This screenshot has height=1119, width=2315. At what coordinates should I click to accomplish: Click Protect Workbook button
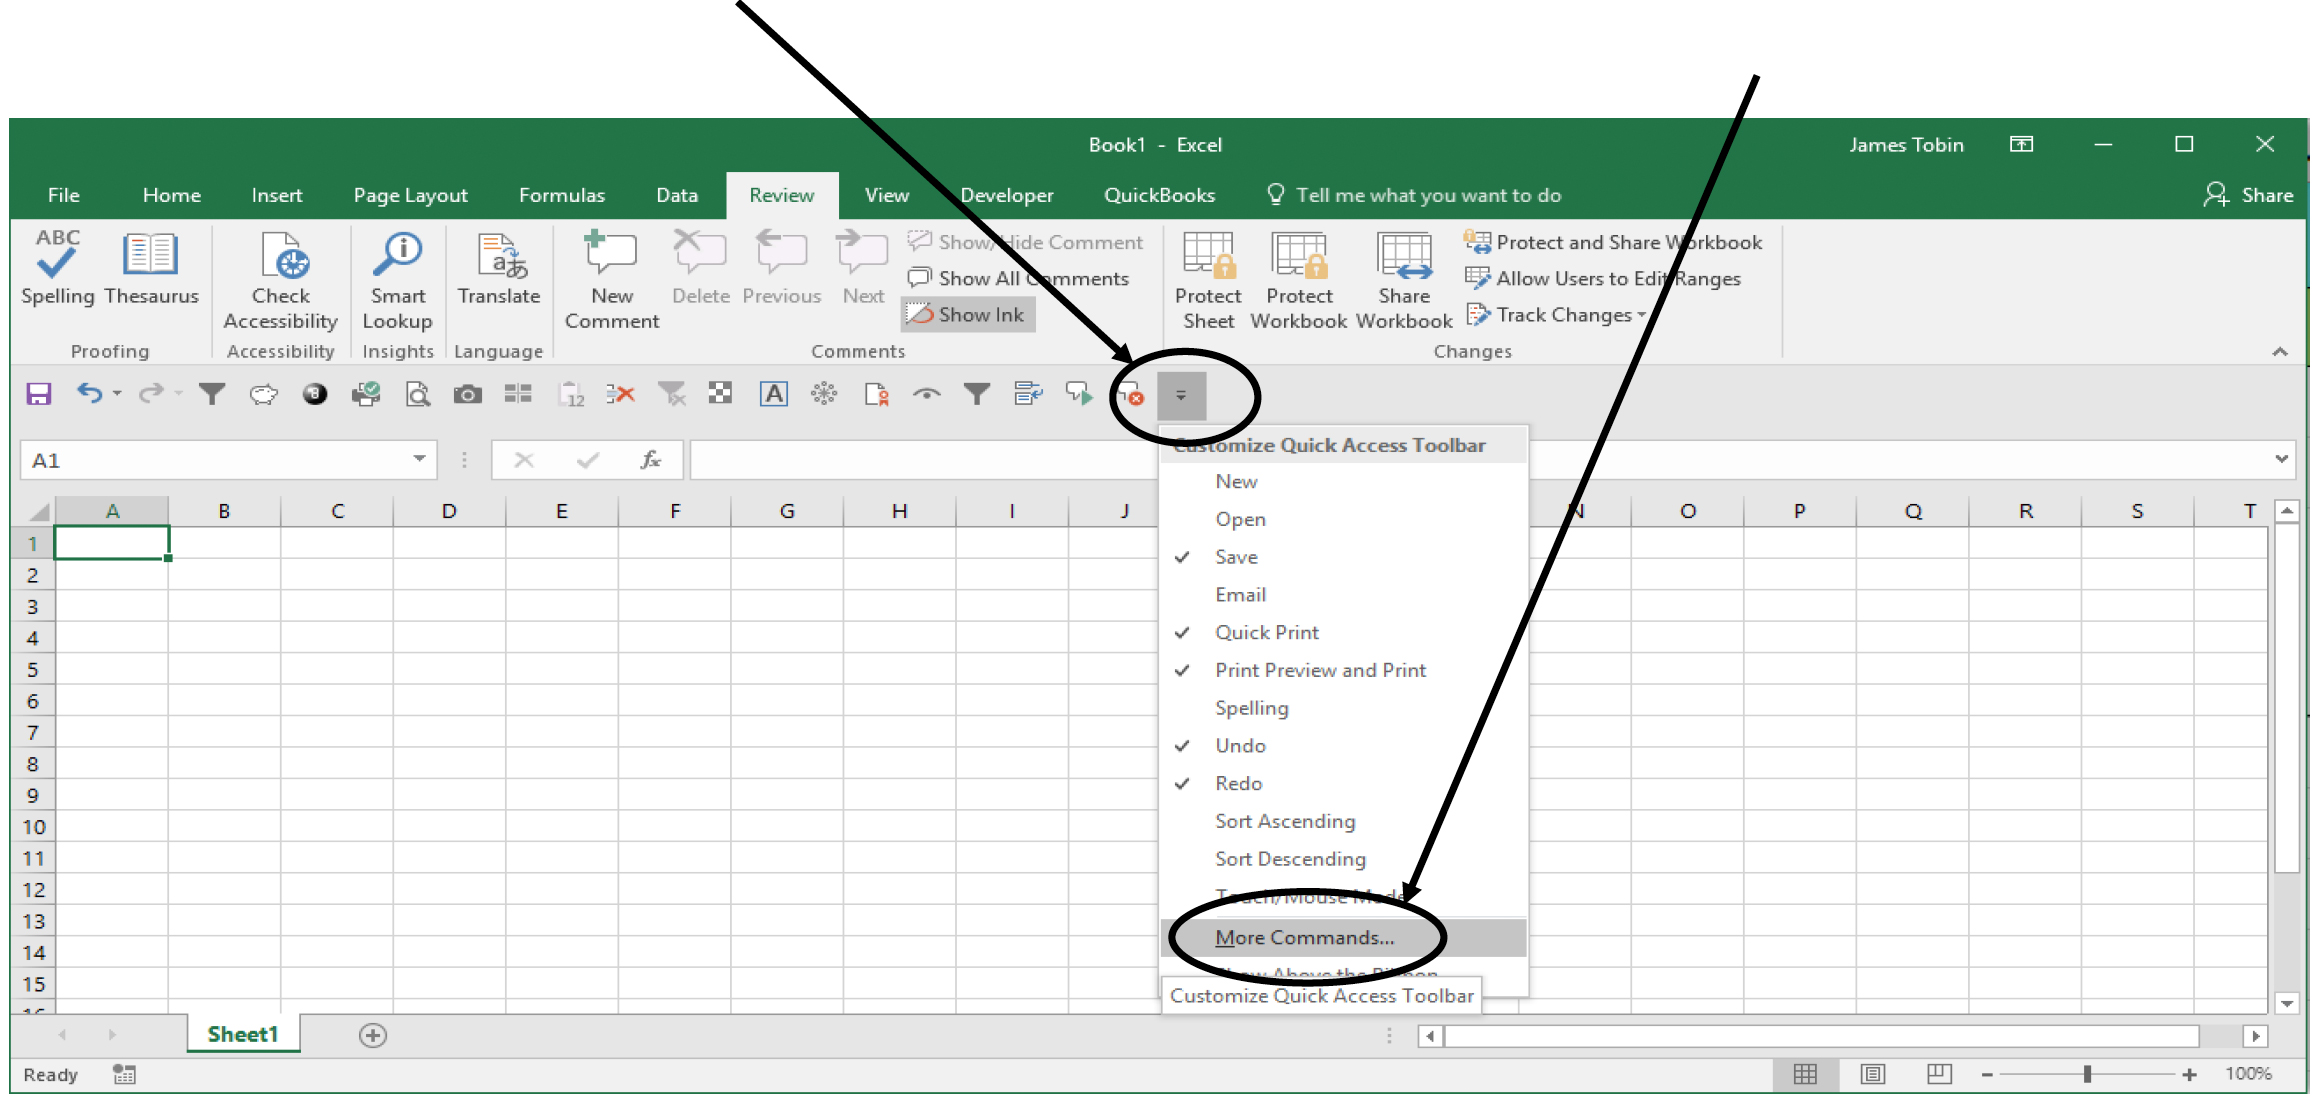[1299, 281]
